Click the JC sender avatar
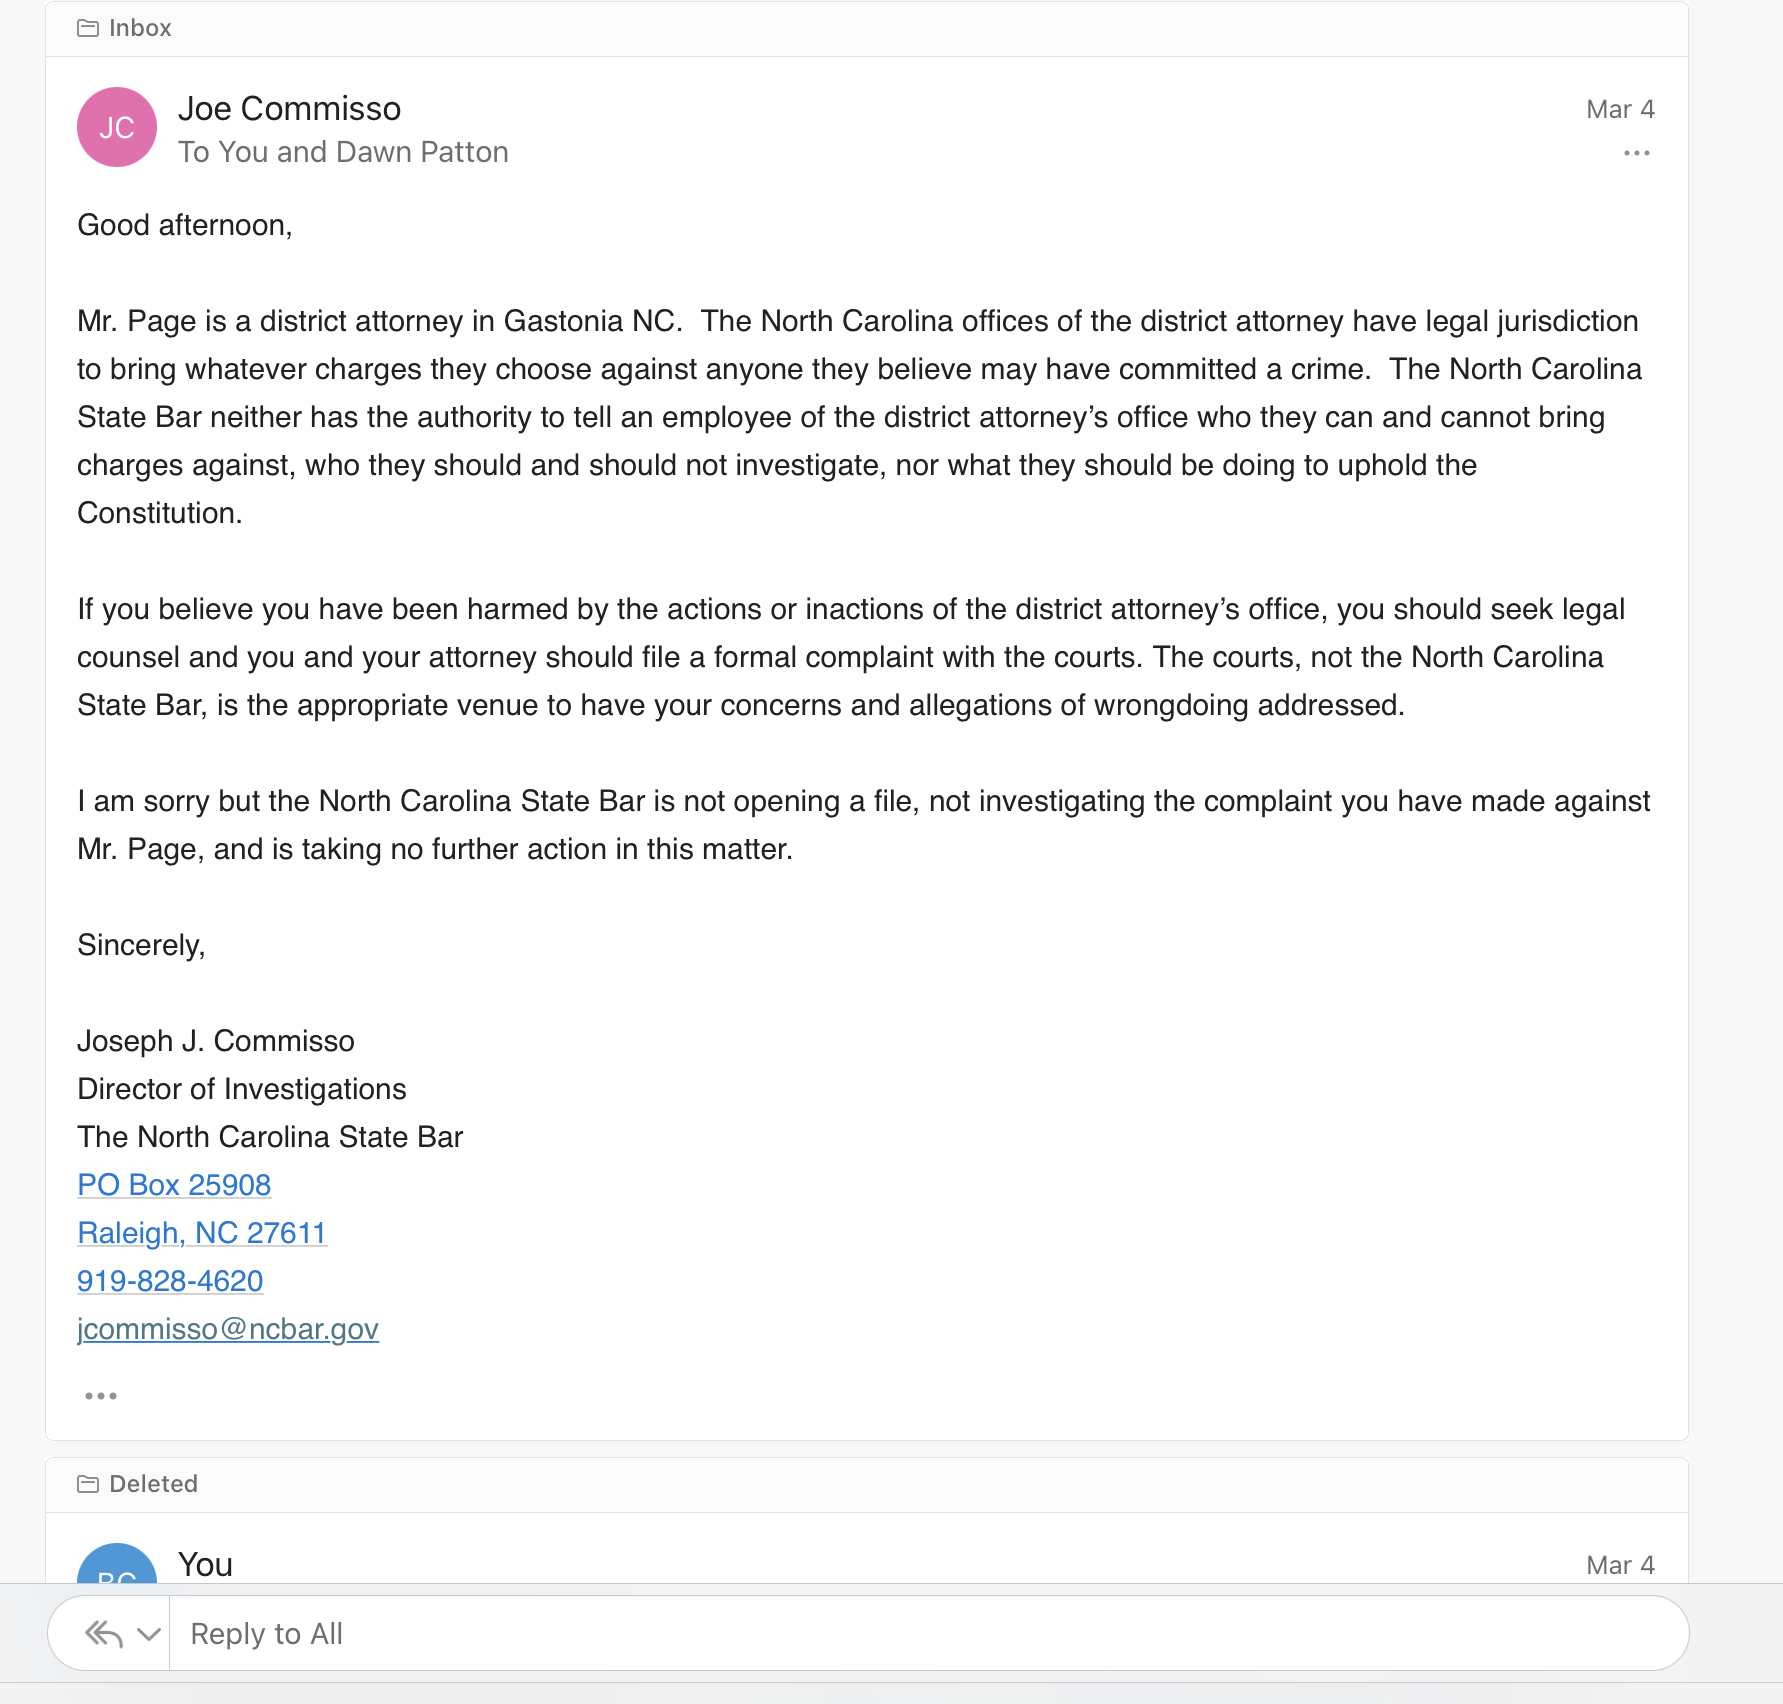Image resolution: width=1783 pixels, height=1704 pixels. (x=117, y=127)
